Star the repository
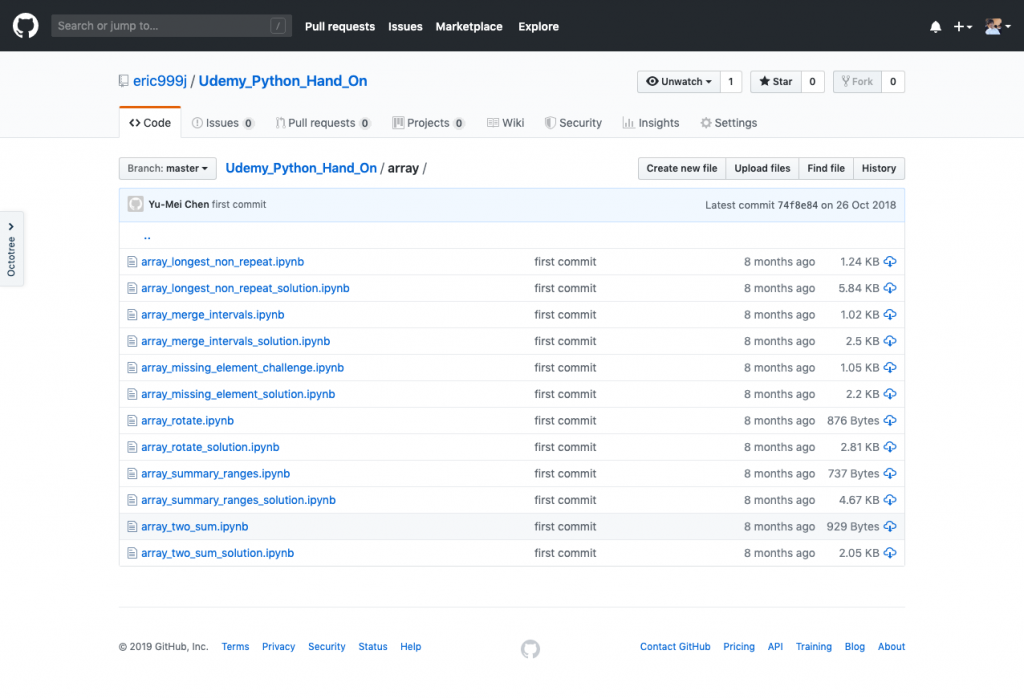The image size is (1024, 699). click(776, 82)
